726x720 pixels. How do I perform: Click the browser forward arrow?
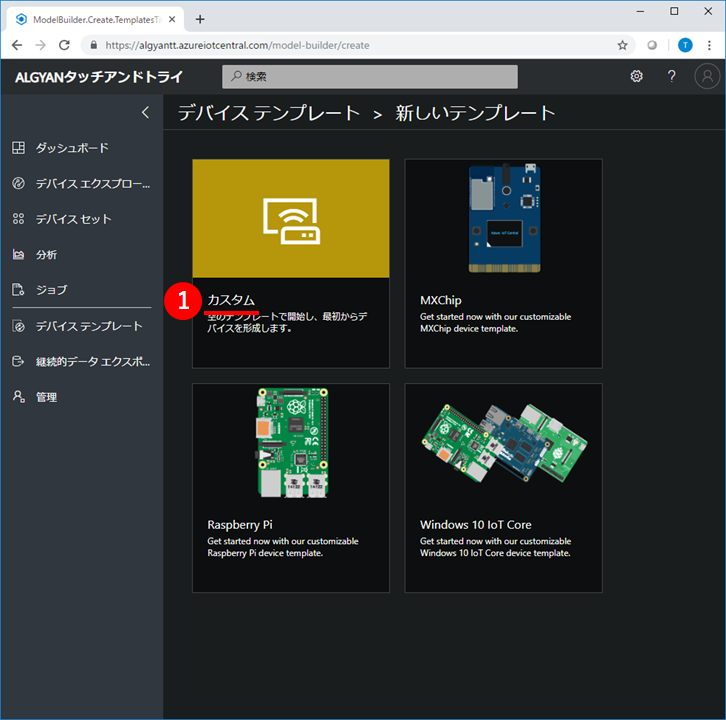click(x=41, y=45)
